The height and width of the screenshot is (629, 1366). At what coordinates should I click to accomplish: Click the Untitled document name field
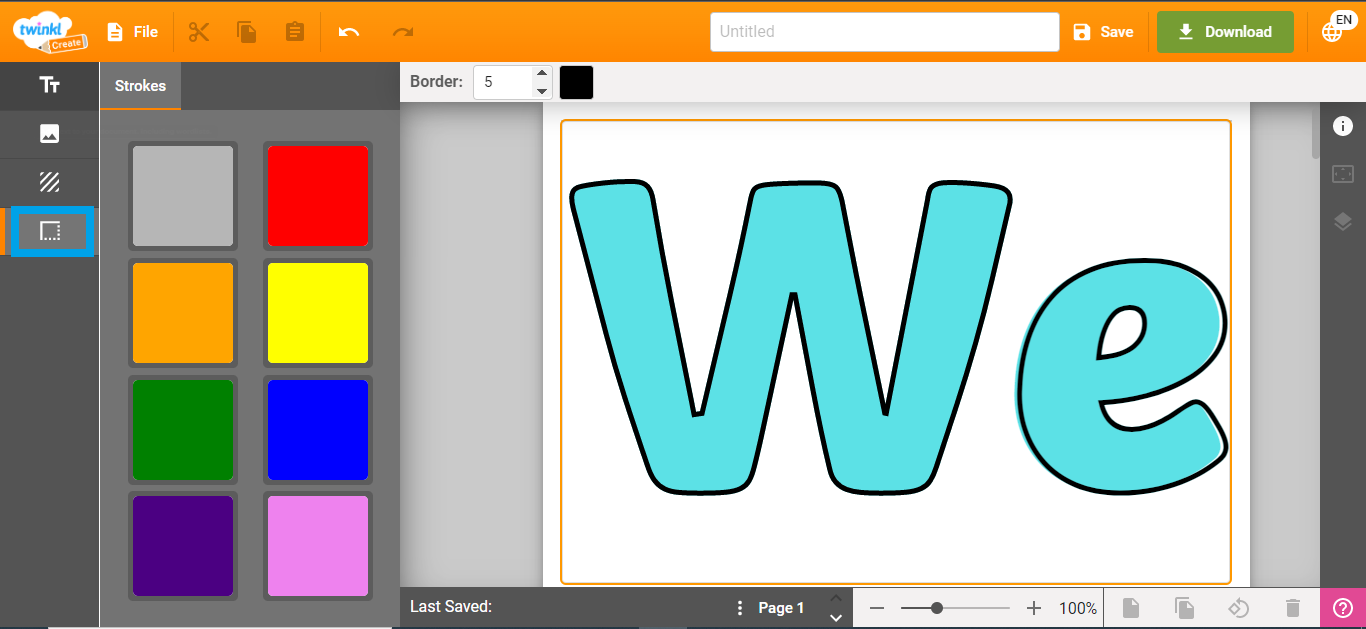point(884,31)
